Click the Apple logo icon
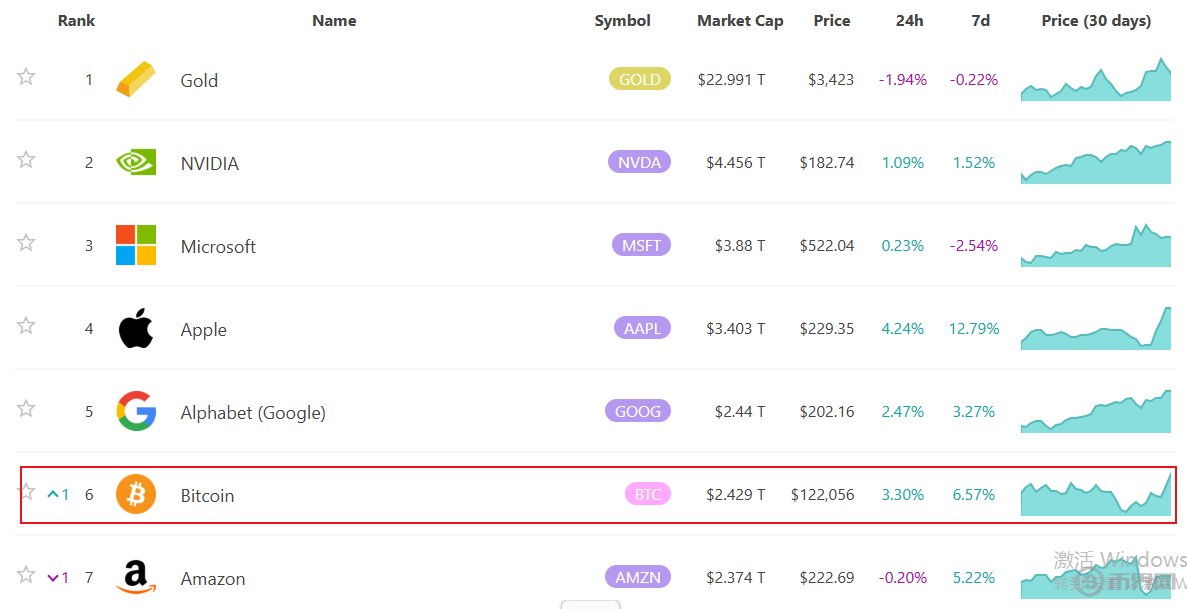The image size is (1187, 609). (136, 328)
